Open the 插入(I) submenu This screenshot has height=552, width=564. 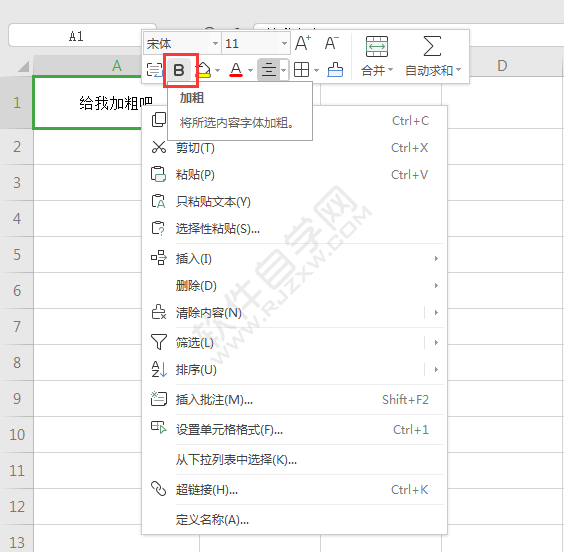[x=294, y=259]
